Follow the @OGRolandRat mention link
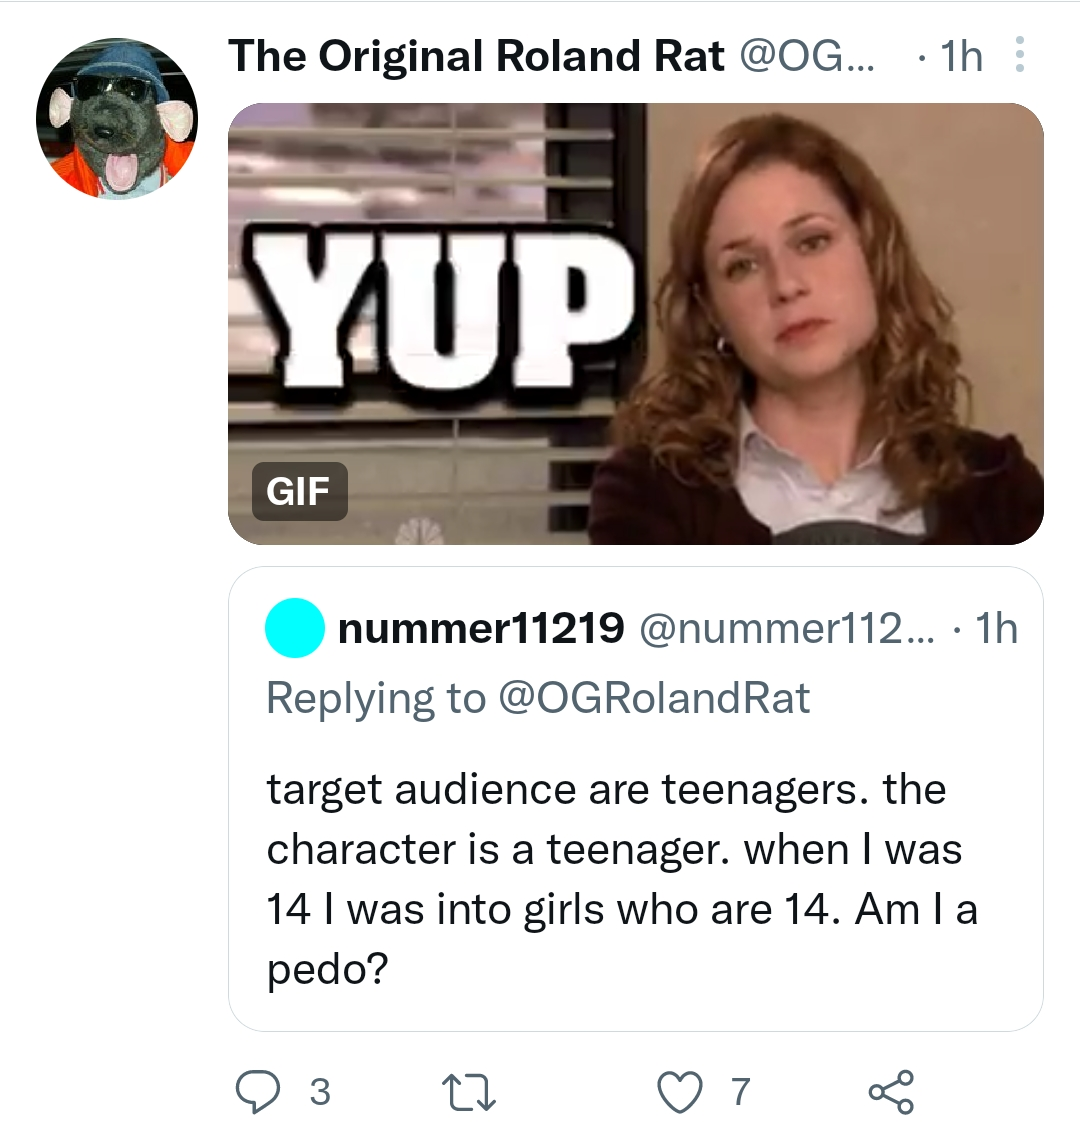Viewport: 1080px width, 1148px height. click(653, 698)
